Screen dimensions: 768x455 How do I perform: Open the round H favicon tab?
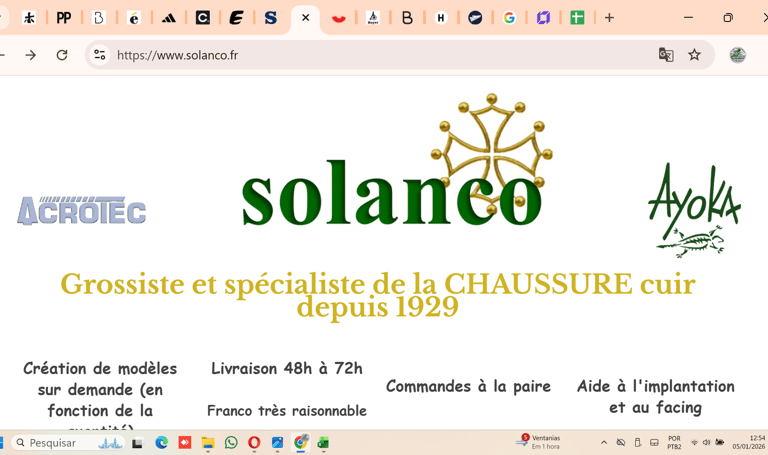pyautogui.click(x=441, y=18)
